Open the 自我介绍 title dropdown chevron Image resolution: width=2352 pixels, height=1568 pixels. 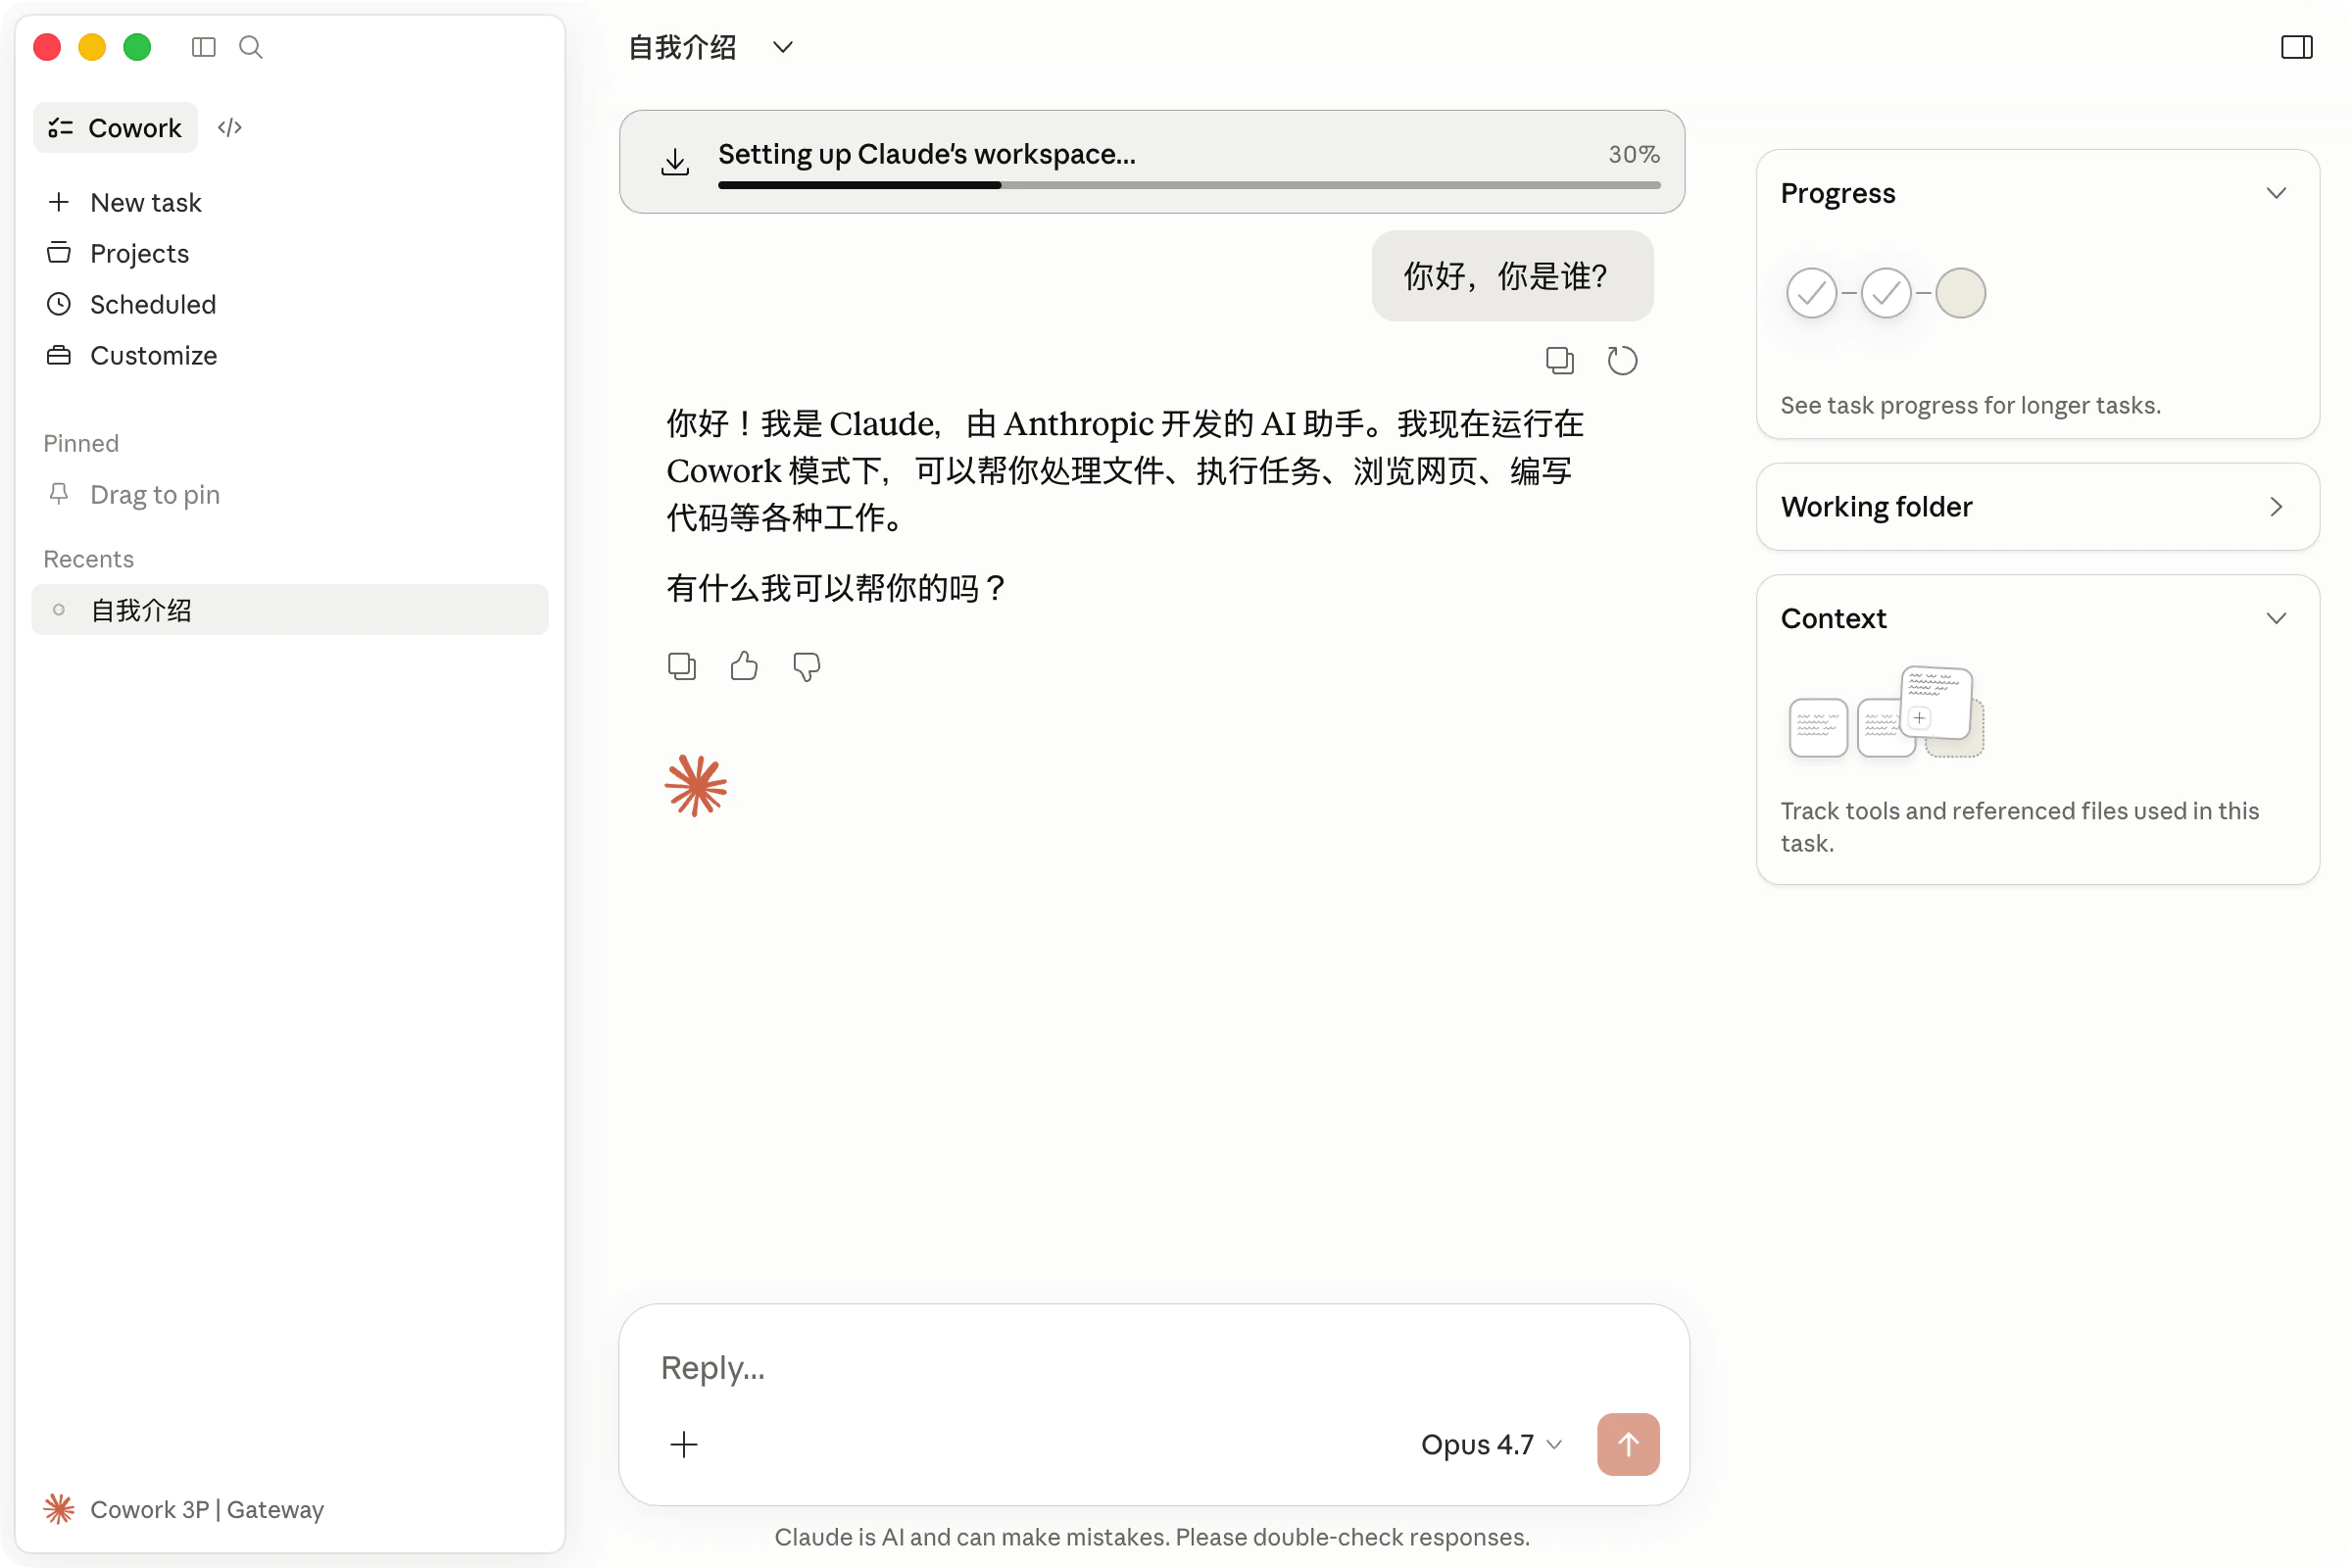pos(783,47)
